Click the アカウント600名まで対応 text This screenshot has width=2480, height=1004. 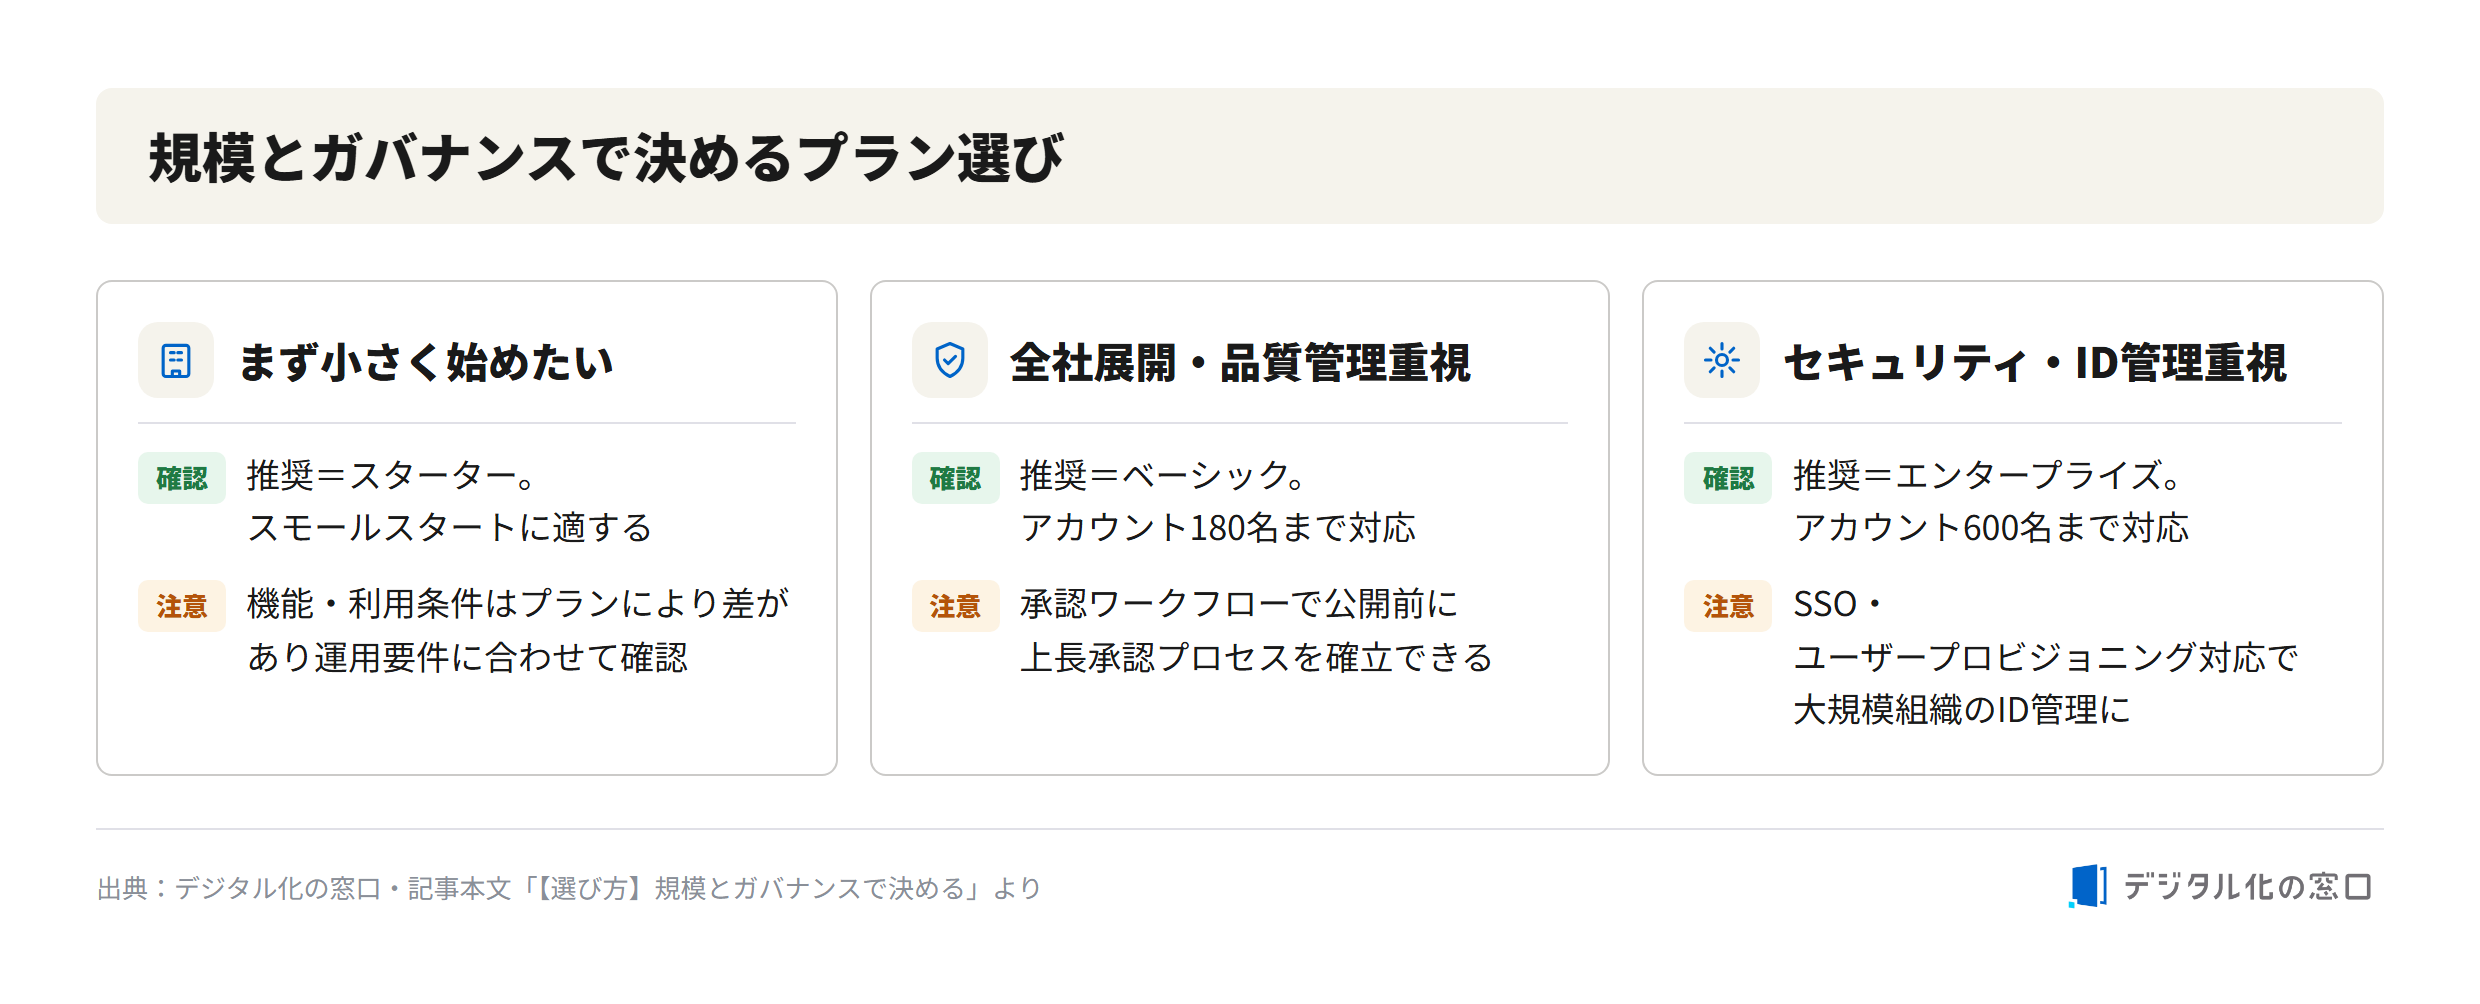click(x=1991, y=528)
